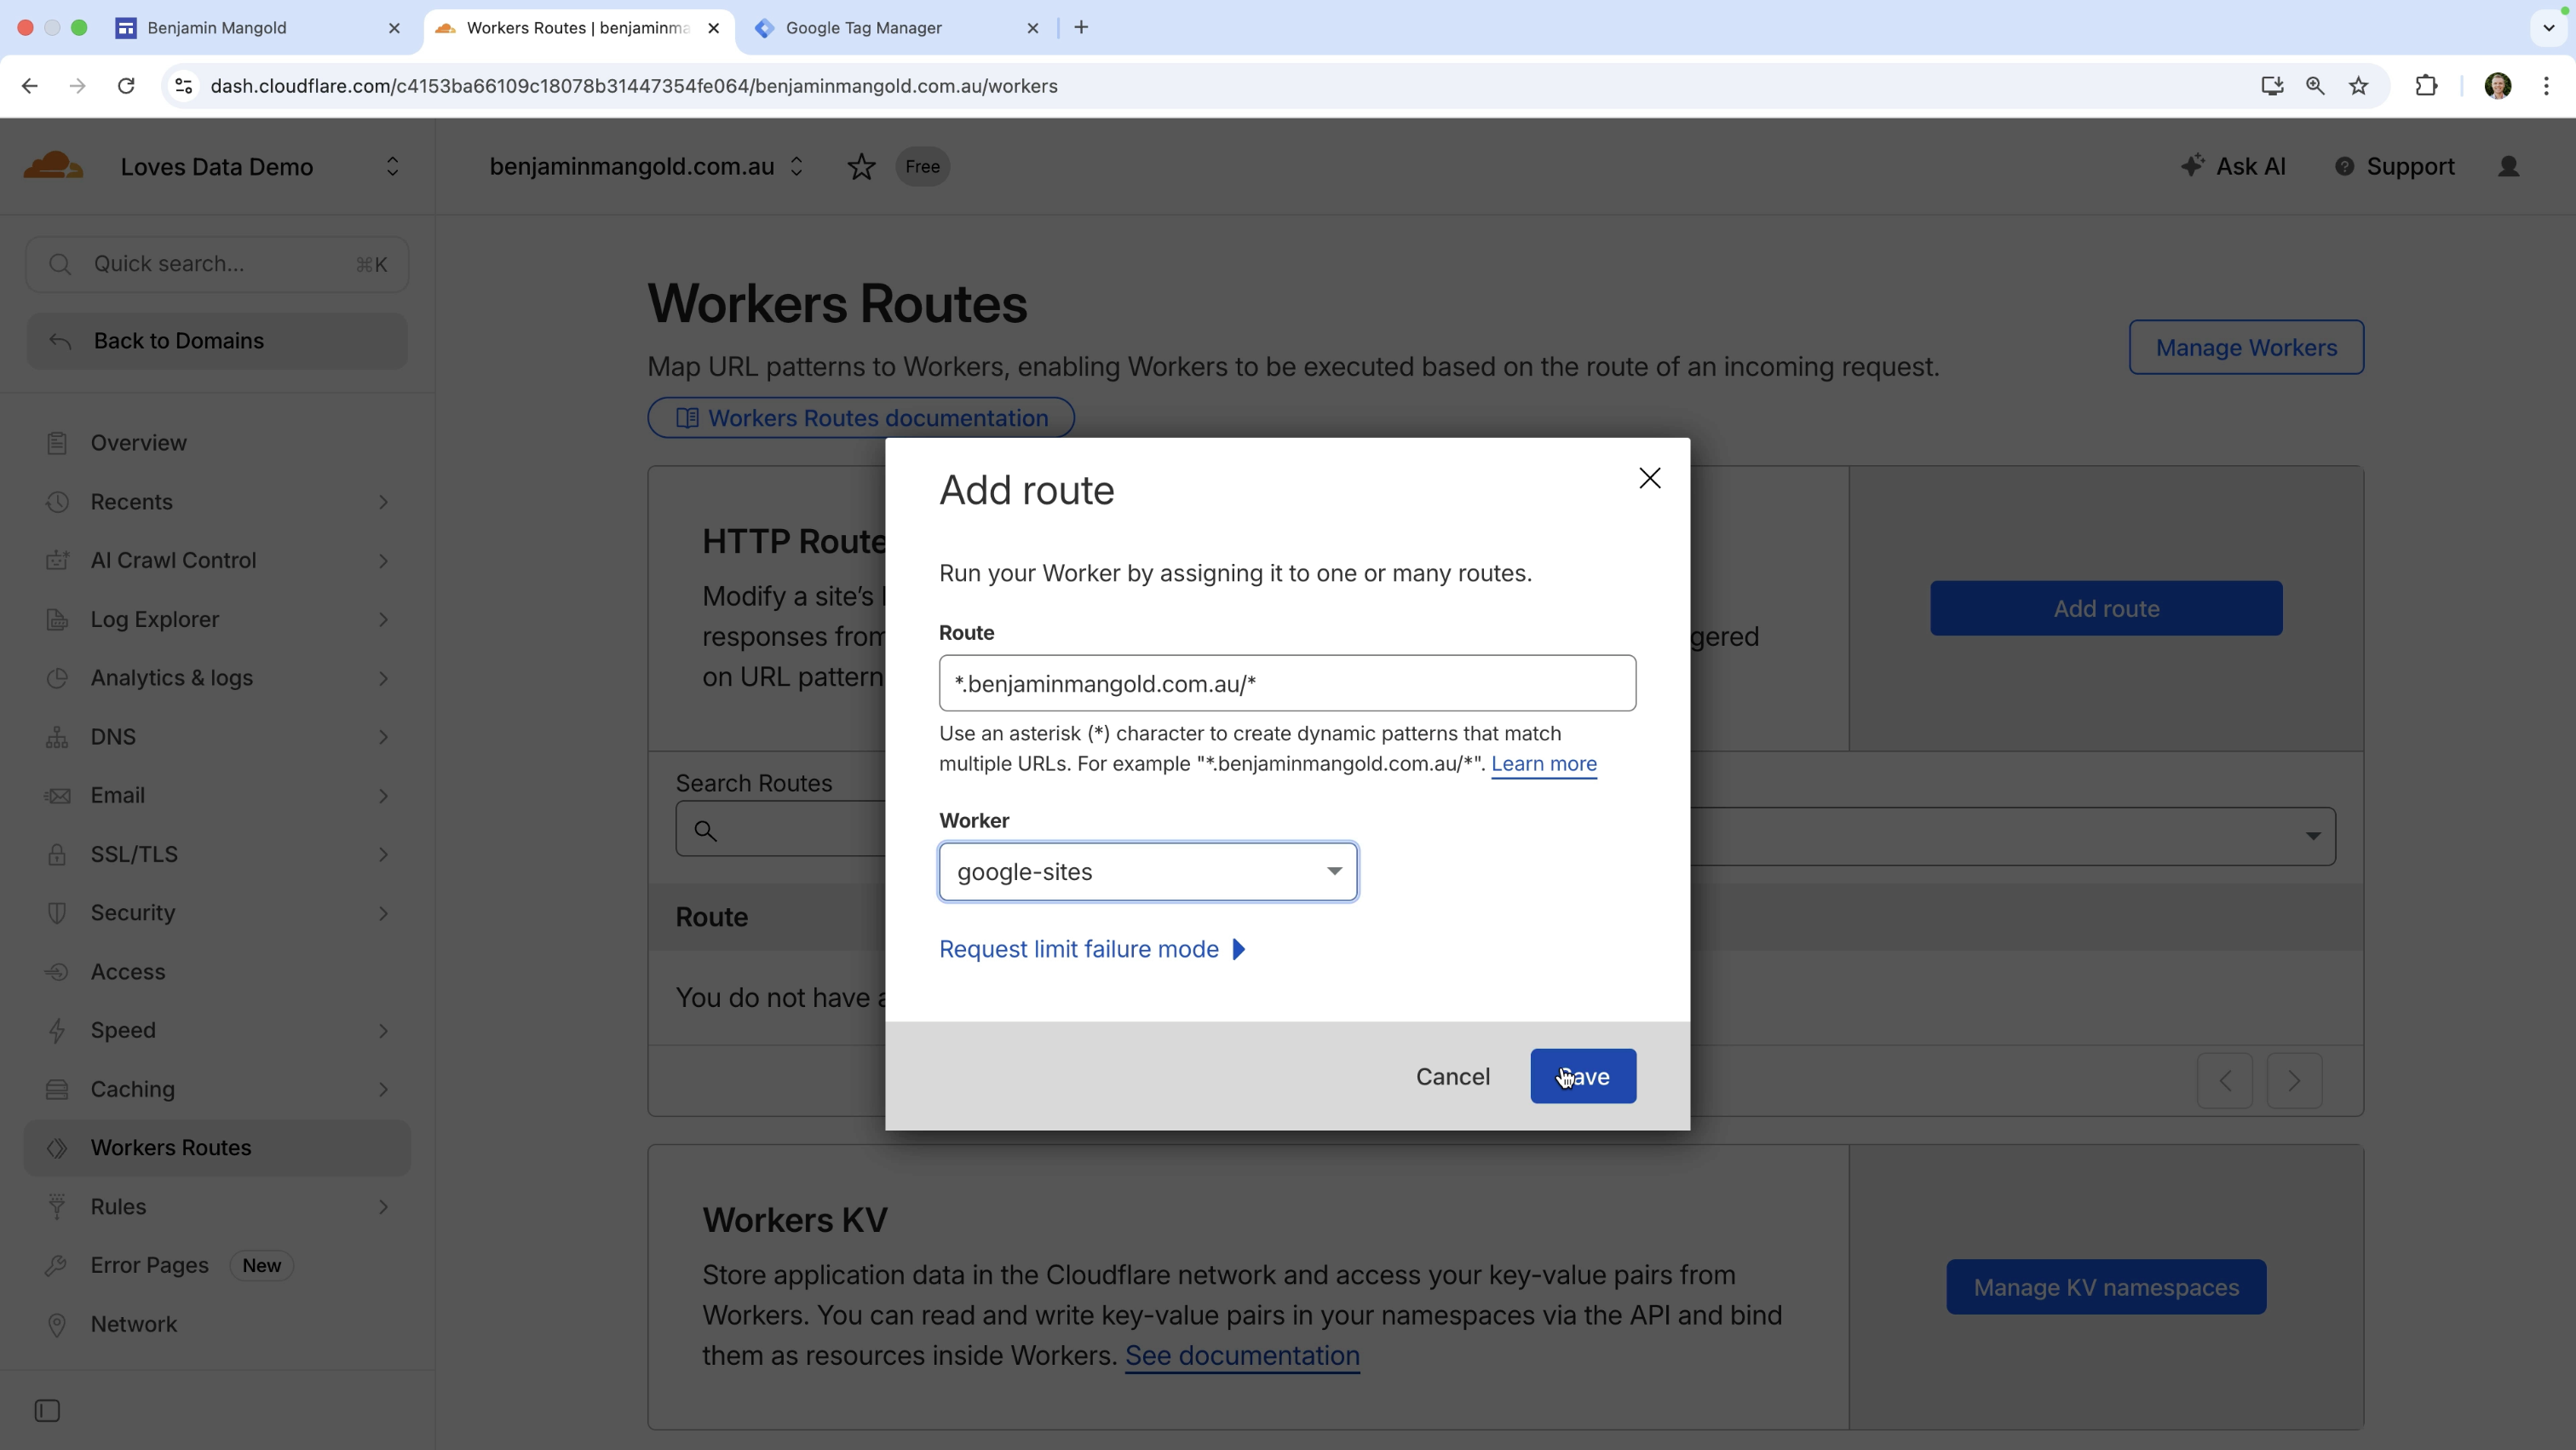2576x1450 pixels.
Task: Bookmark this page with the star icon
Action: [2359, 86]
